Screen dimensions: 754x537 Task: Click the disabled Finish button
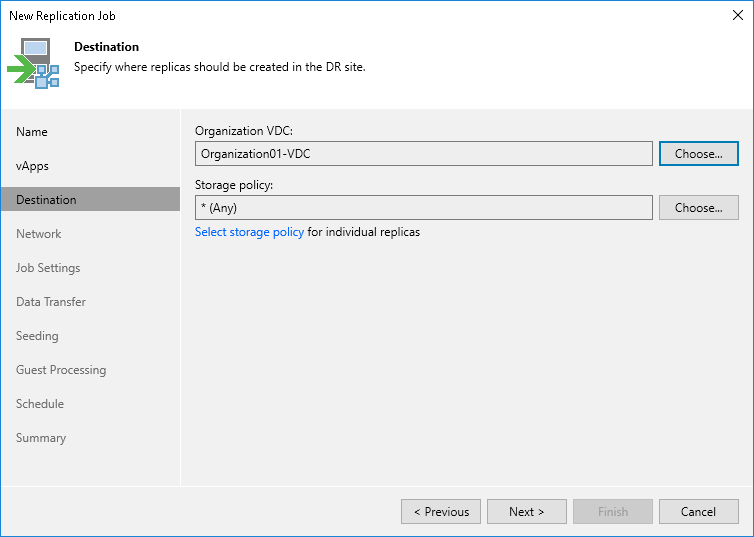[x=613, y=512]
